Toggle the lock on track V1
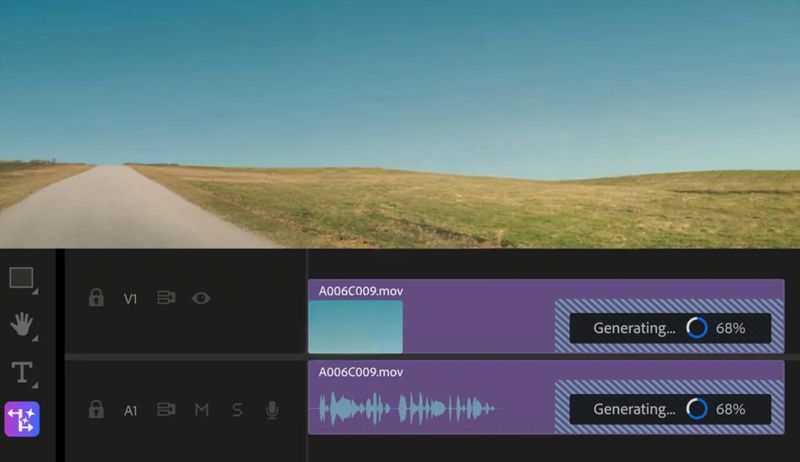800x462 pixels. [x=96, y=298]
